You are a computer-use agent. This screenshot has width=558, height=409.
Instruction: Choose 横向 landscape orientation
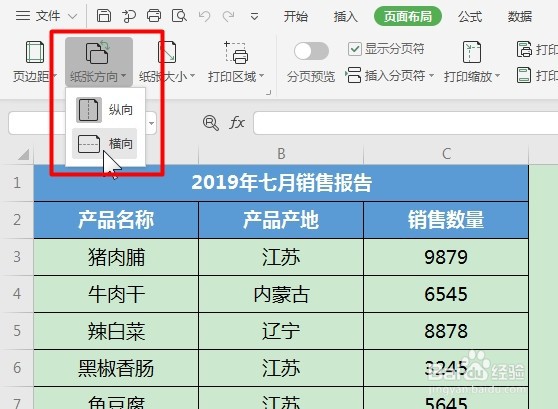105,143
